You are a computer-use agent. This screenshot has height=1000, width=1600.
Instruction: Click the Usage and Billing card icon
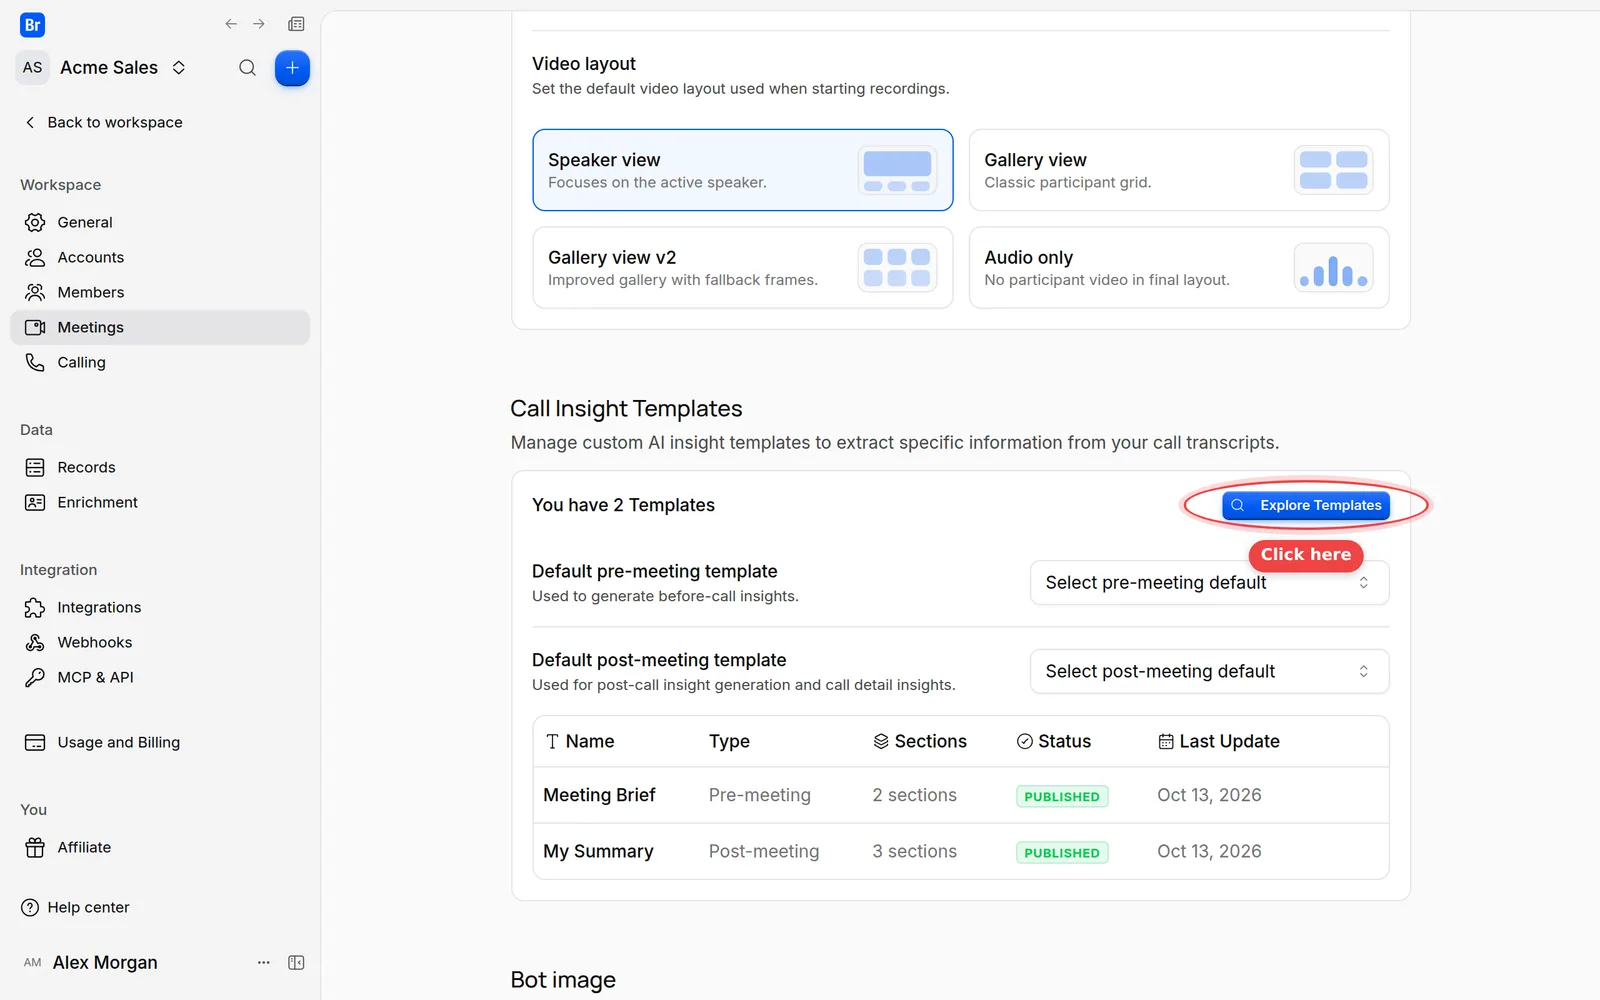click(x=35, y=742)
